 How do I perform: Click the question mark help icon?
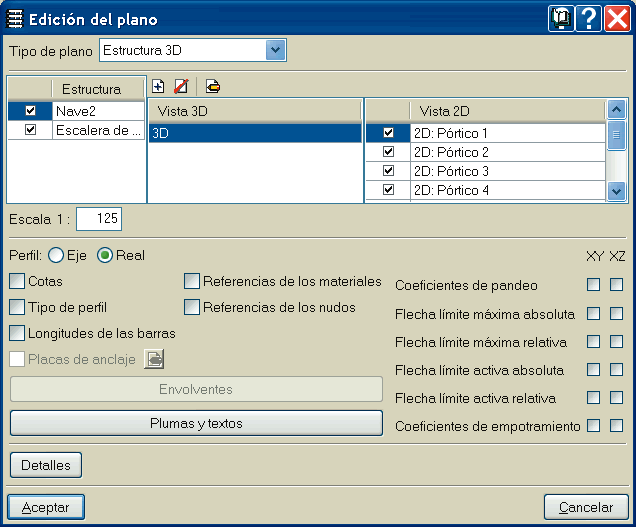(589, 19)
